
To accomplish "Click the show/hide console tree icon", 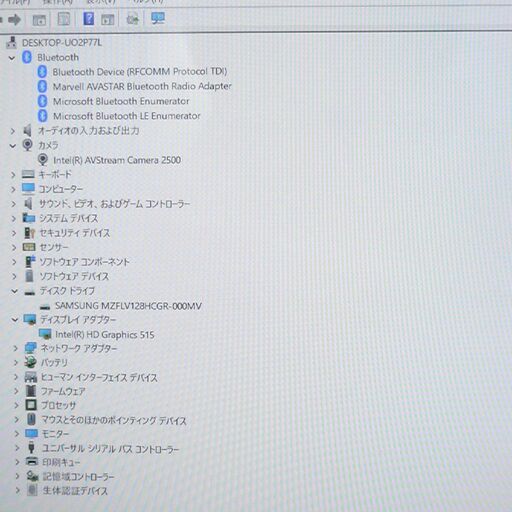I will tap(39, 20).
